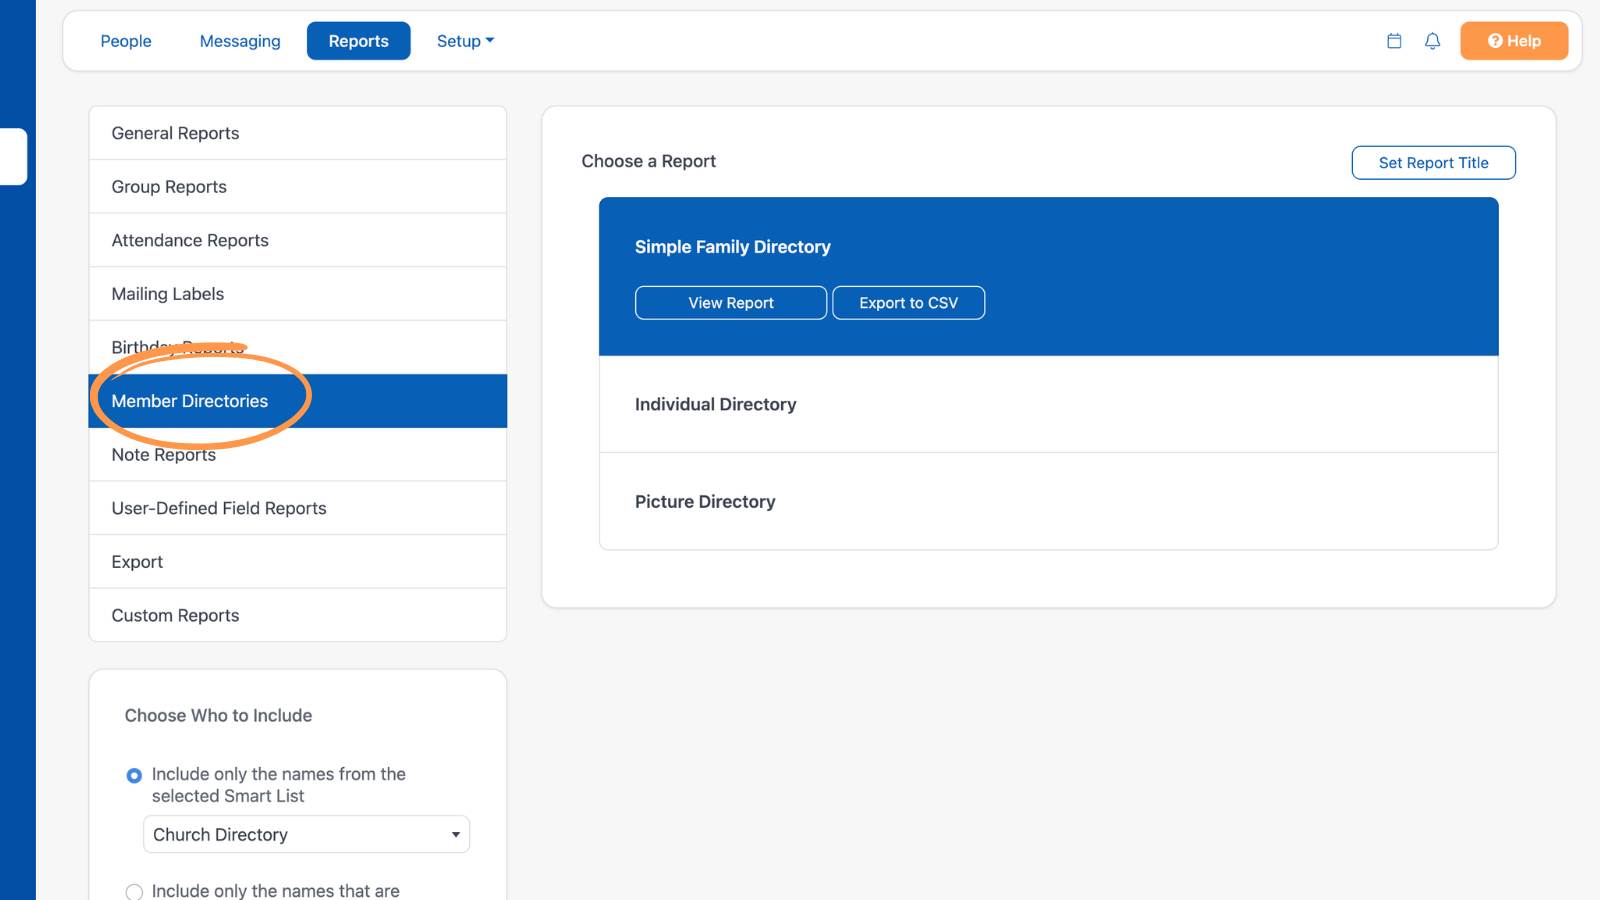Open Note Reports category
Screen dimensions: 1600x900
(x=298, y=455)
